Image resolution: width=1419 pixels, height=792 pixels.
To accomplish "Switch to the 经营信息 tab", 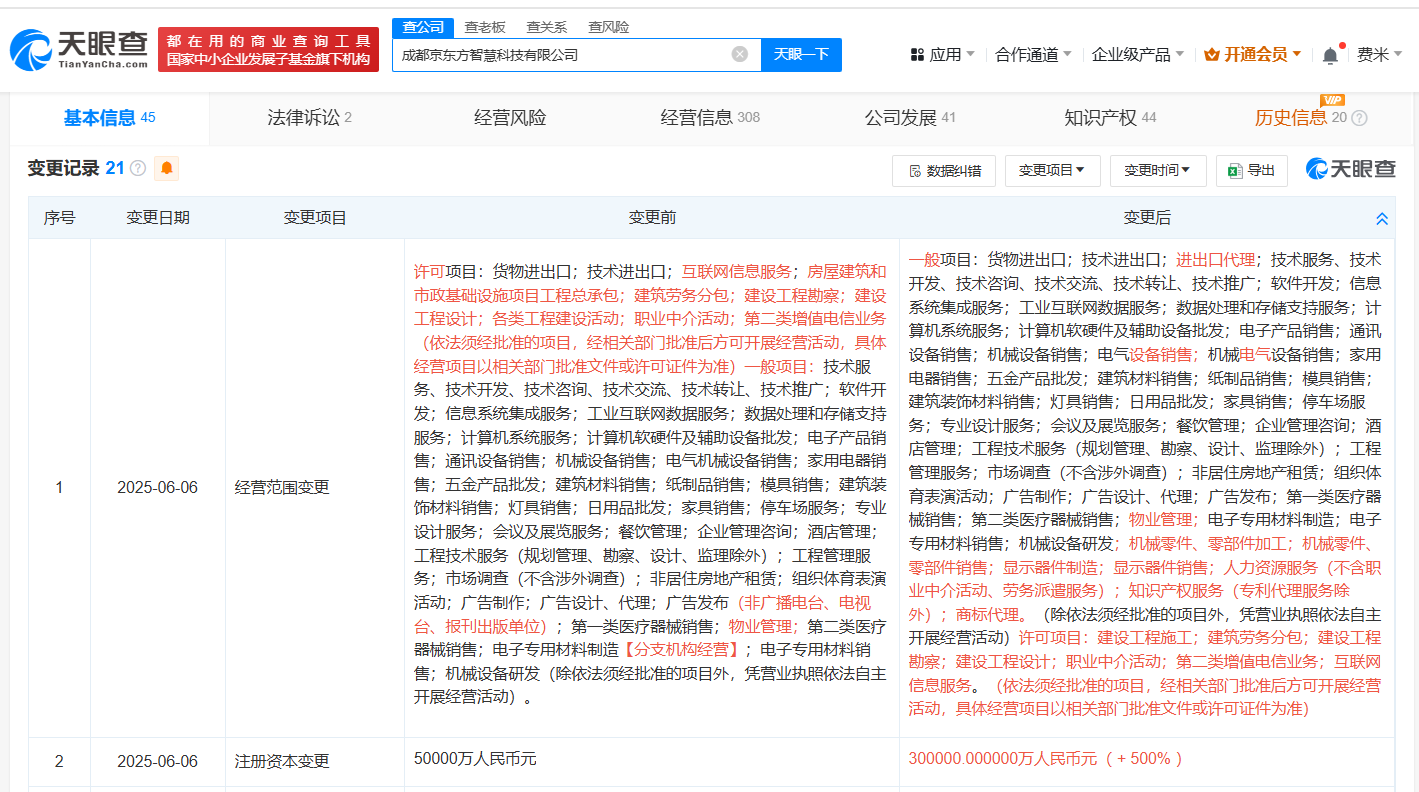I will [x=710, y=118].
